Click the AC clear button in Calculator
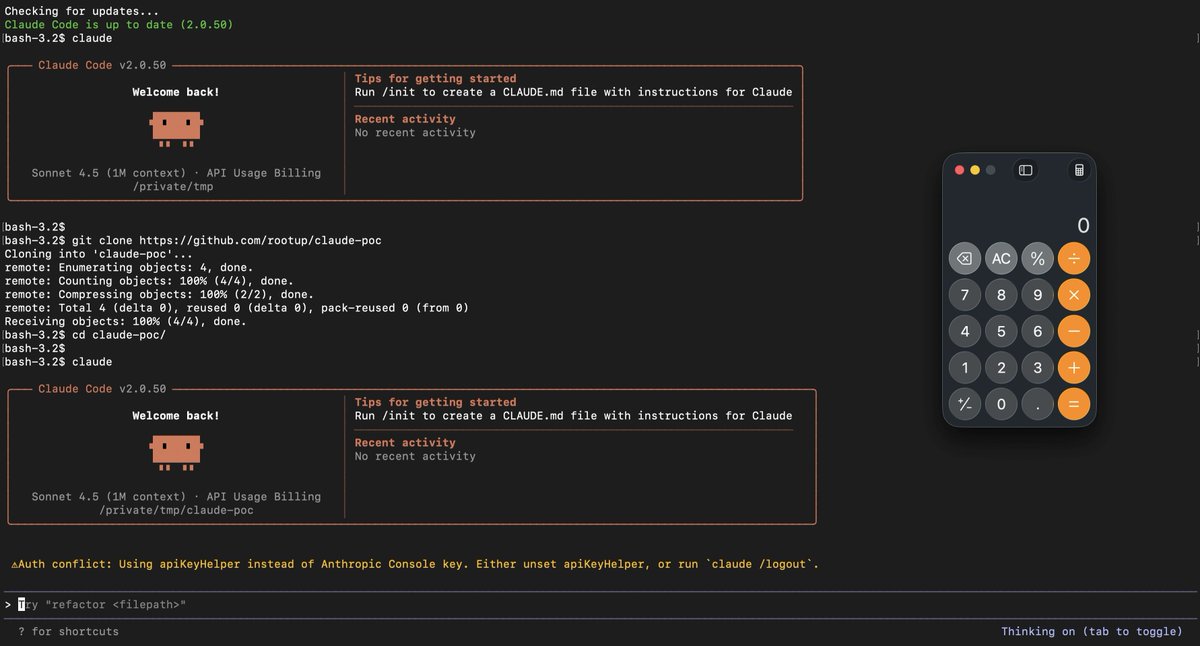1200x646 pixels. pos(1001,258)
